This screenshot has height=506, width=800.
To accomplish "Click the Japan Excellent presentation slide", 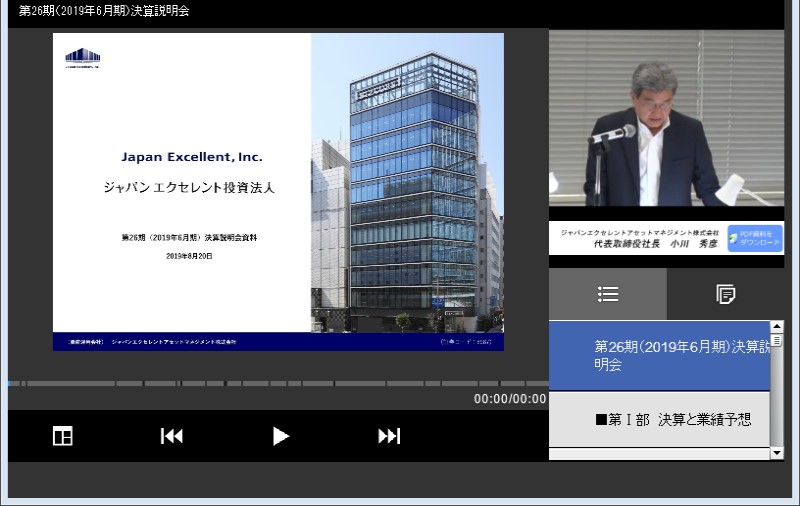I will tap(279, 192).
